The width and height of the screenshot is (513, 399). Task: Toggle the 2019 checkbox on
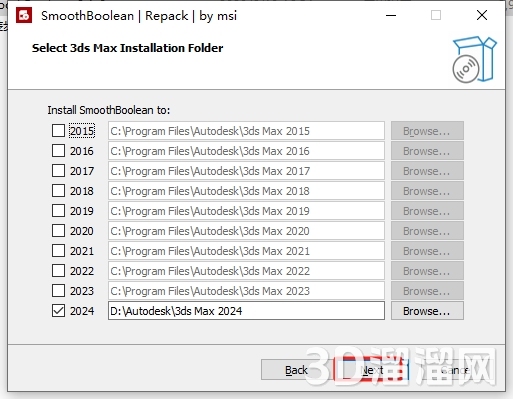pos(58,211)
